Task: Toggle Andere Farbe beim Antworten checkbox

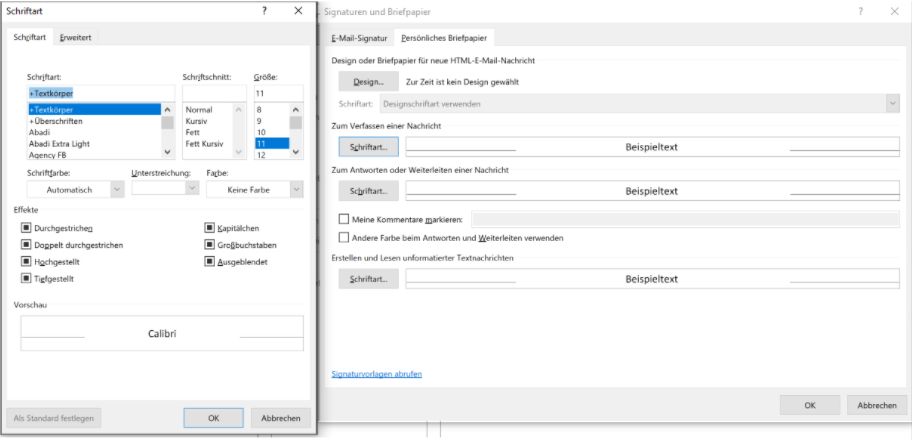Action: pyautogui.click(x=344, y=238)
